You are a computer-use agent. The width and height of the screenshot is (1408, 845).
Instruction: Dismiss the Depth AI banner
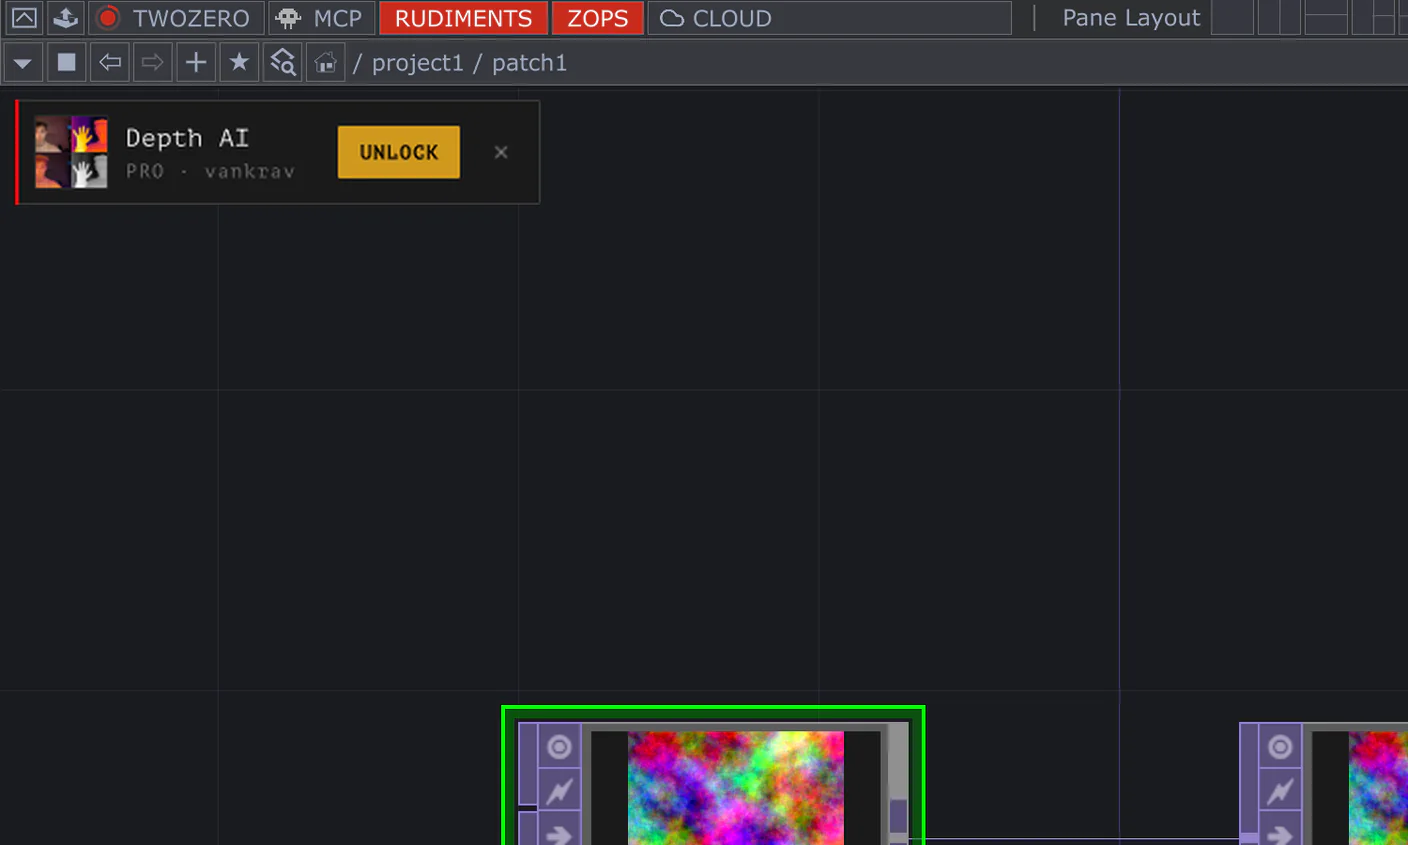pos(501,152)
